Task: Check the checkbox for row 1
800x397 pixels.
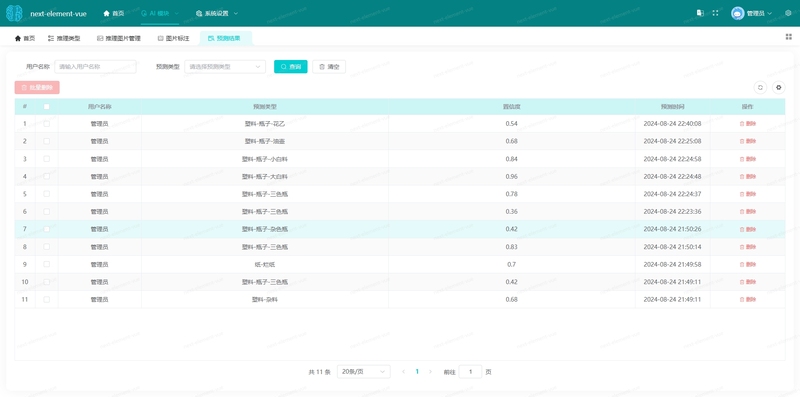Action: click(x=46, y=123)
